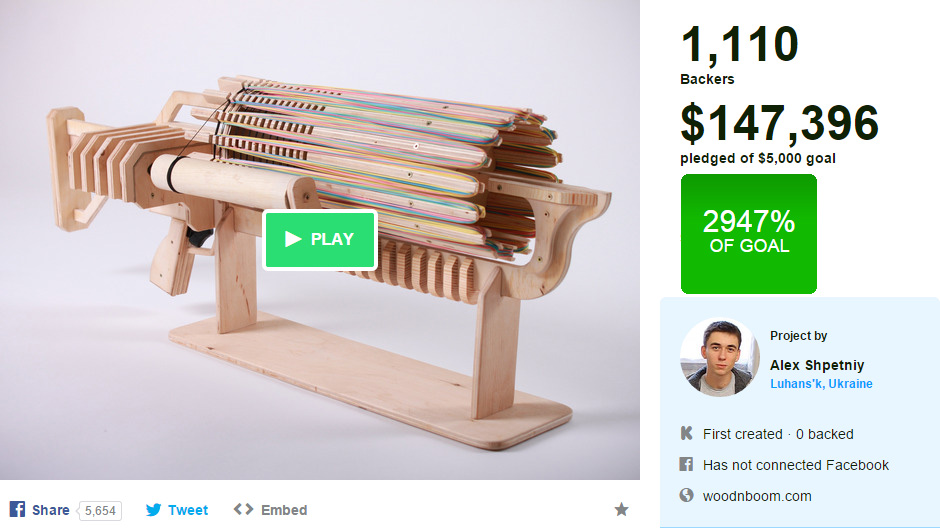The image size is (940, 528).
Task: Click the Kickstarter K icon
Action: click(x=686, y=433)
